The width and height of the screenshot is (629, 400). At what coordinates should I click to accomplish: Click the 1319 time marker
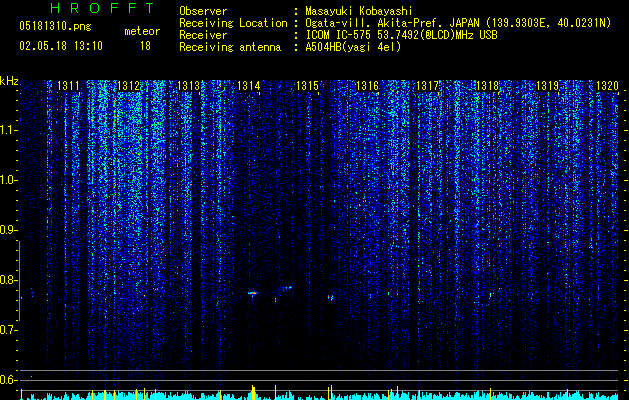(548, 86)
